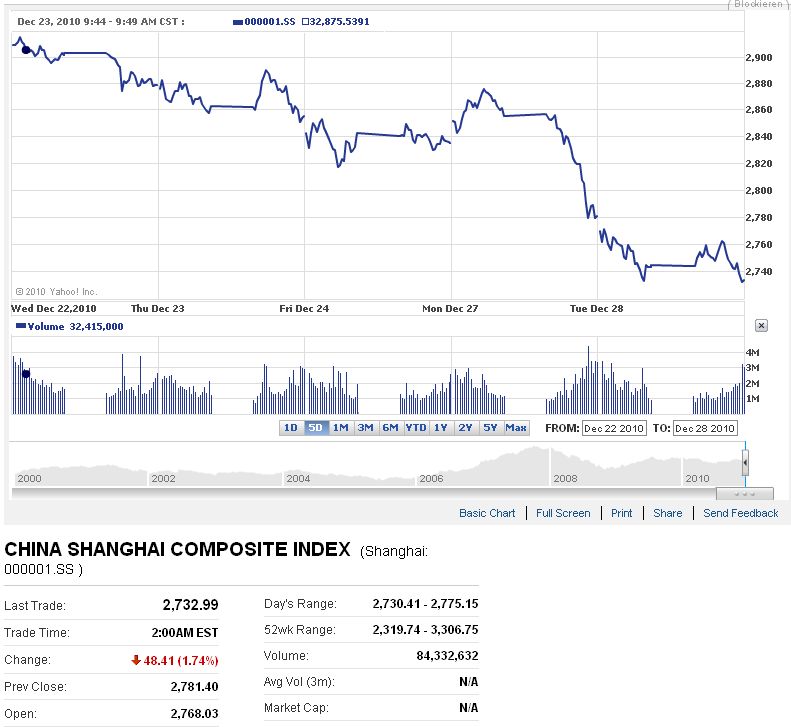The height and width of the screenshot is (727, 791).
Task: Open the Basic Chart link
Action: [487, 513]
